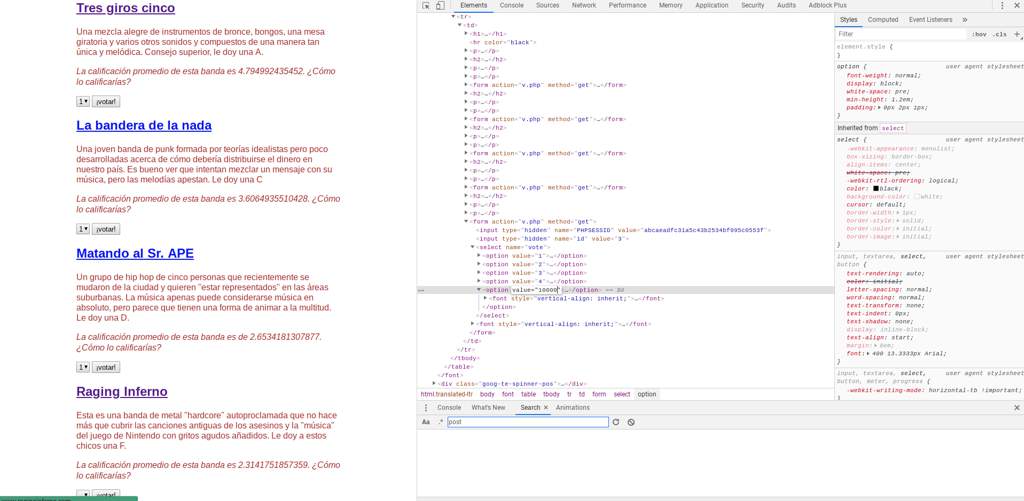1024x501 pixels.
Task: Expand option value 3 node
Action: point(479,273)
